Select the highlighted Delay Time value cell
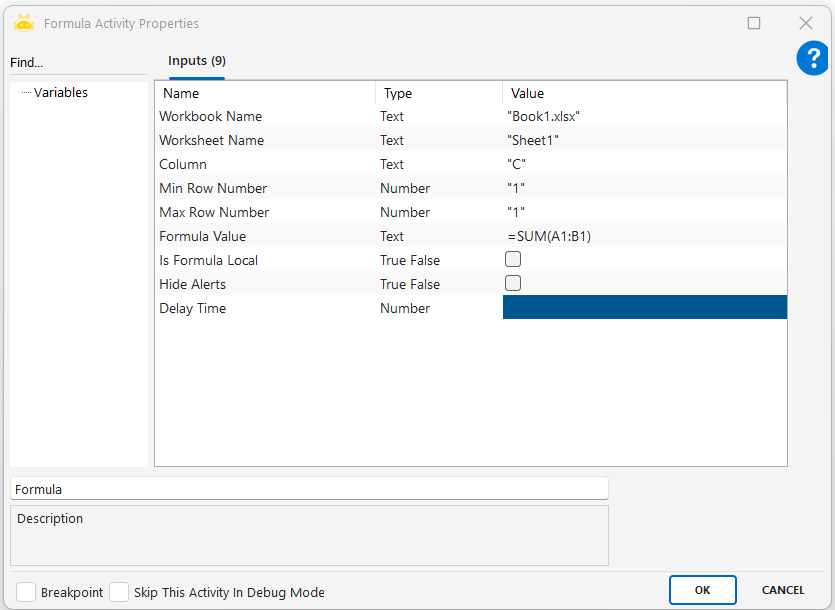The width and height of the screenshot is (835, 610). (x=644, y=308)
